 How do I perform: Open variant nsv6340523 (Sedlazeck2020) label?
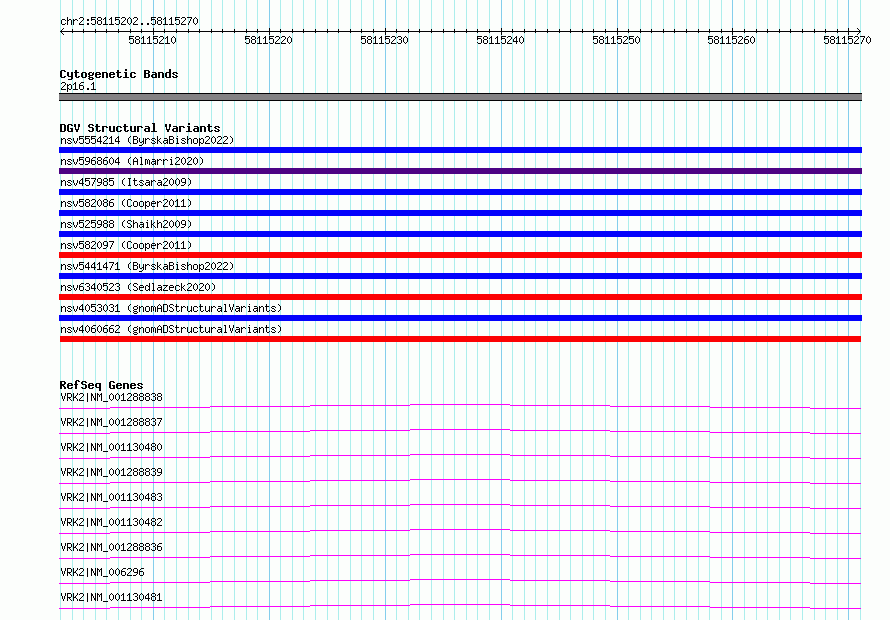click(x=138, y=287)
